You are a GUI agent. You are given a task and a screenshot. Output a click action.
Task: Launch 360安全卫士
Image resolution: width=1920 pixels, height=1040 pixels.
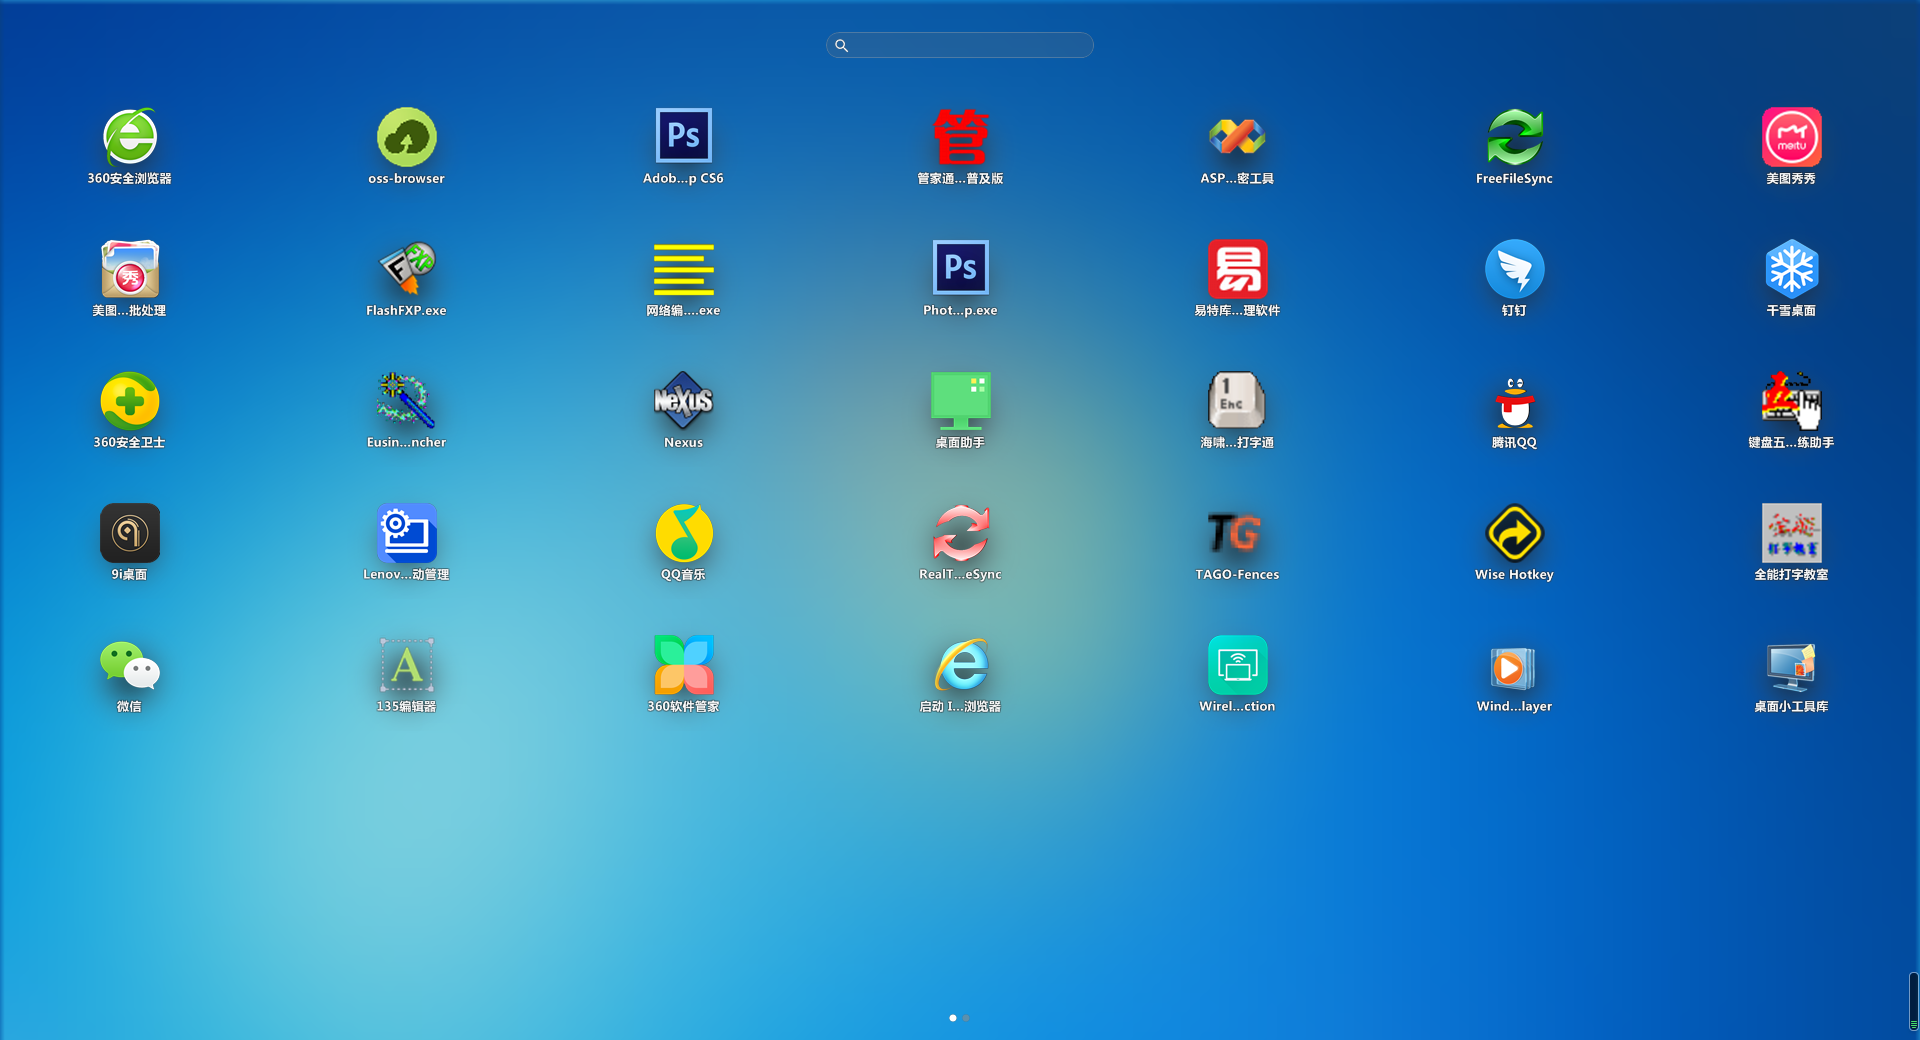click(x=130, y=401)
